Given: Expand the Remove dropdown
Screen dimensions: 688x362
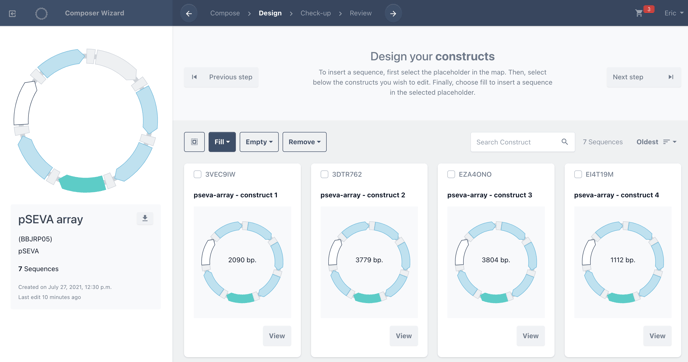Looking at the screenshot, I should 305,142.
